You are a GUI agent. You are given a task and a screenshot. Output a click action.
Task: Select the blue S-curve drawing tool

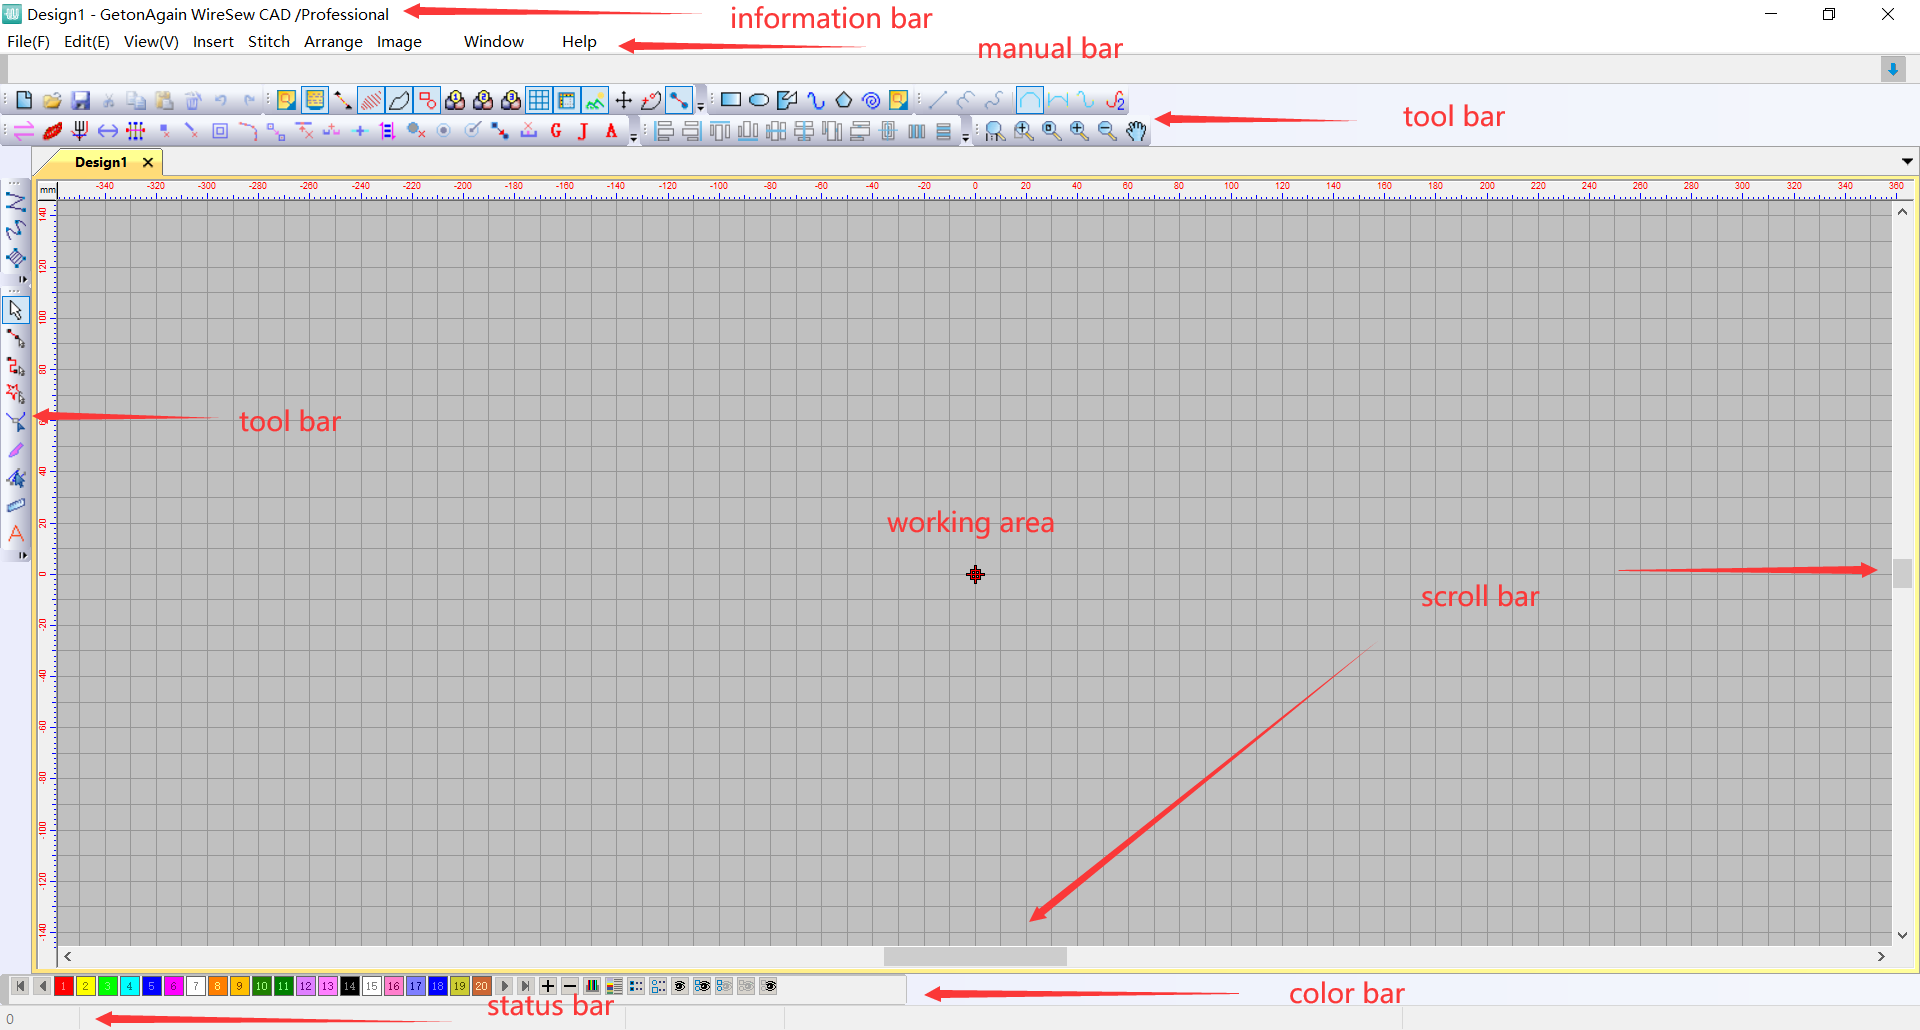(x=815, y=100)
